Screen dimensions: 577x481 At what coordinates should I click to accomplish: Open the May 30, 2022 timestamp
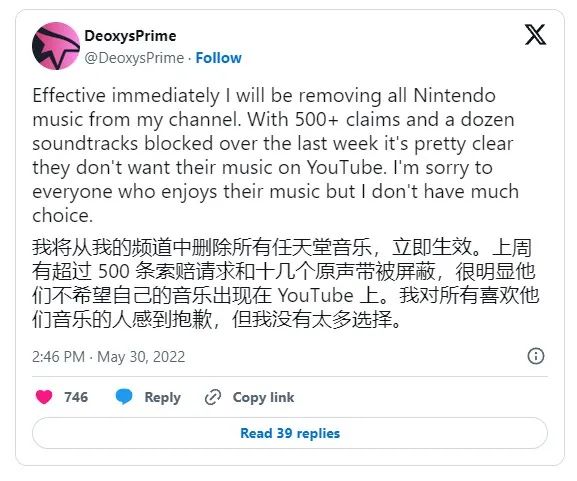pos(141,357)
